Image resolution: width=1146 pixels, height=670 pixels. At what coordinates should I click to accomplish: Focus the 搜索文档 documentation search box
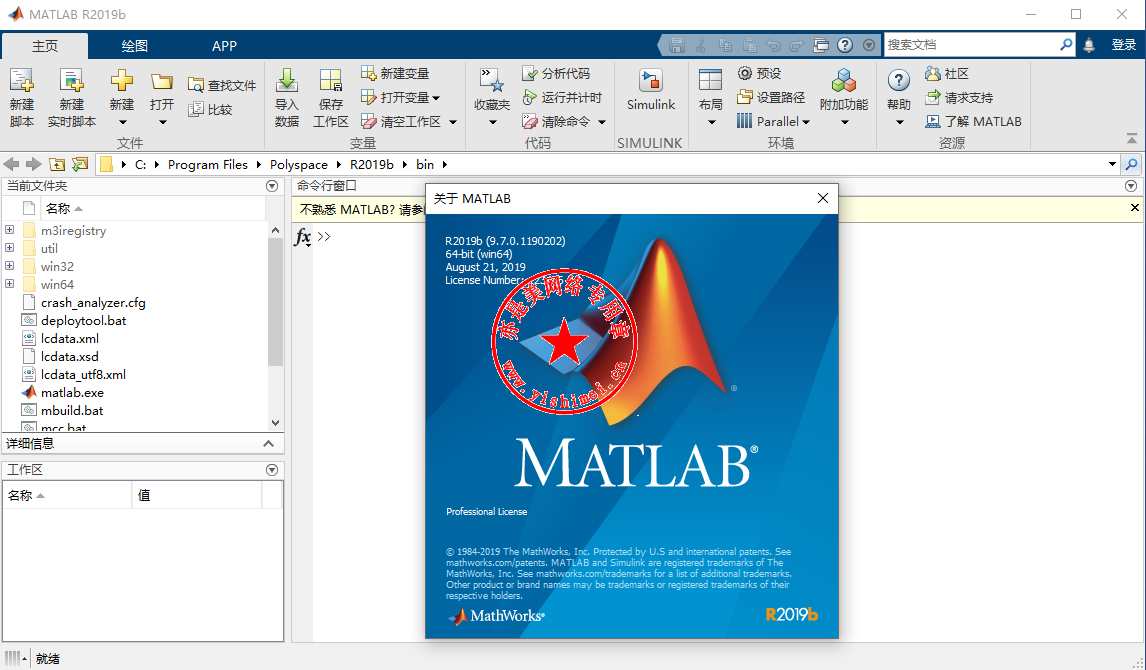pyautogui.click(x=971, y=45)
